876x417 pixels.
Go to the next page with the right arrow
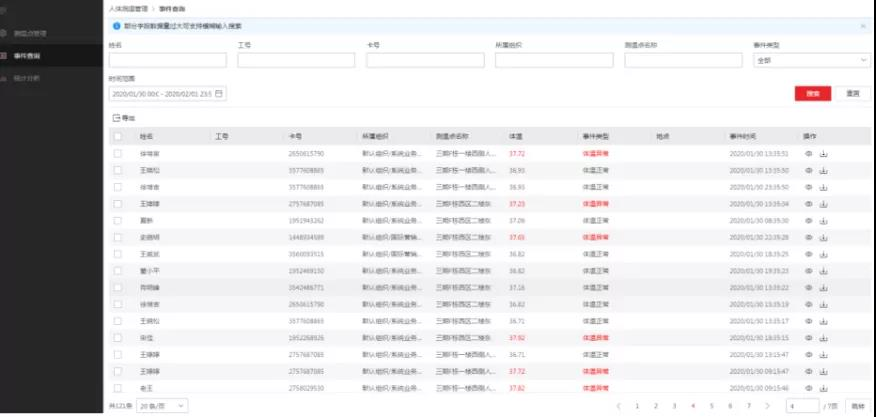(x=767, y=406)
